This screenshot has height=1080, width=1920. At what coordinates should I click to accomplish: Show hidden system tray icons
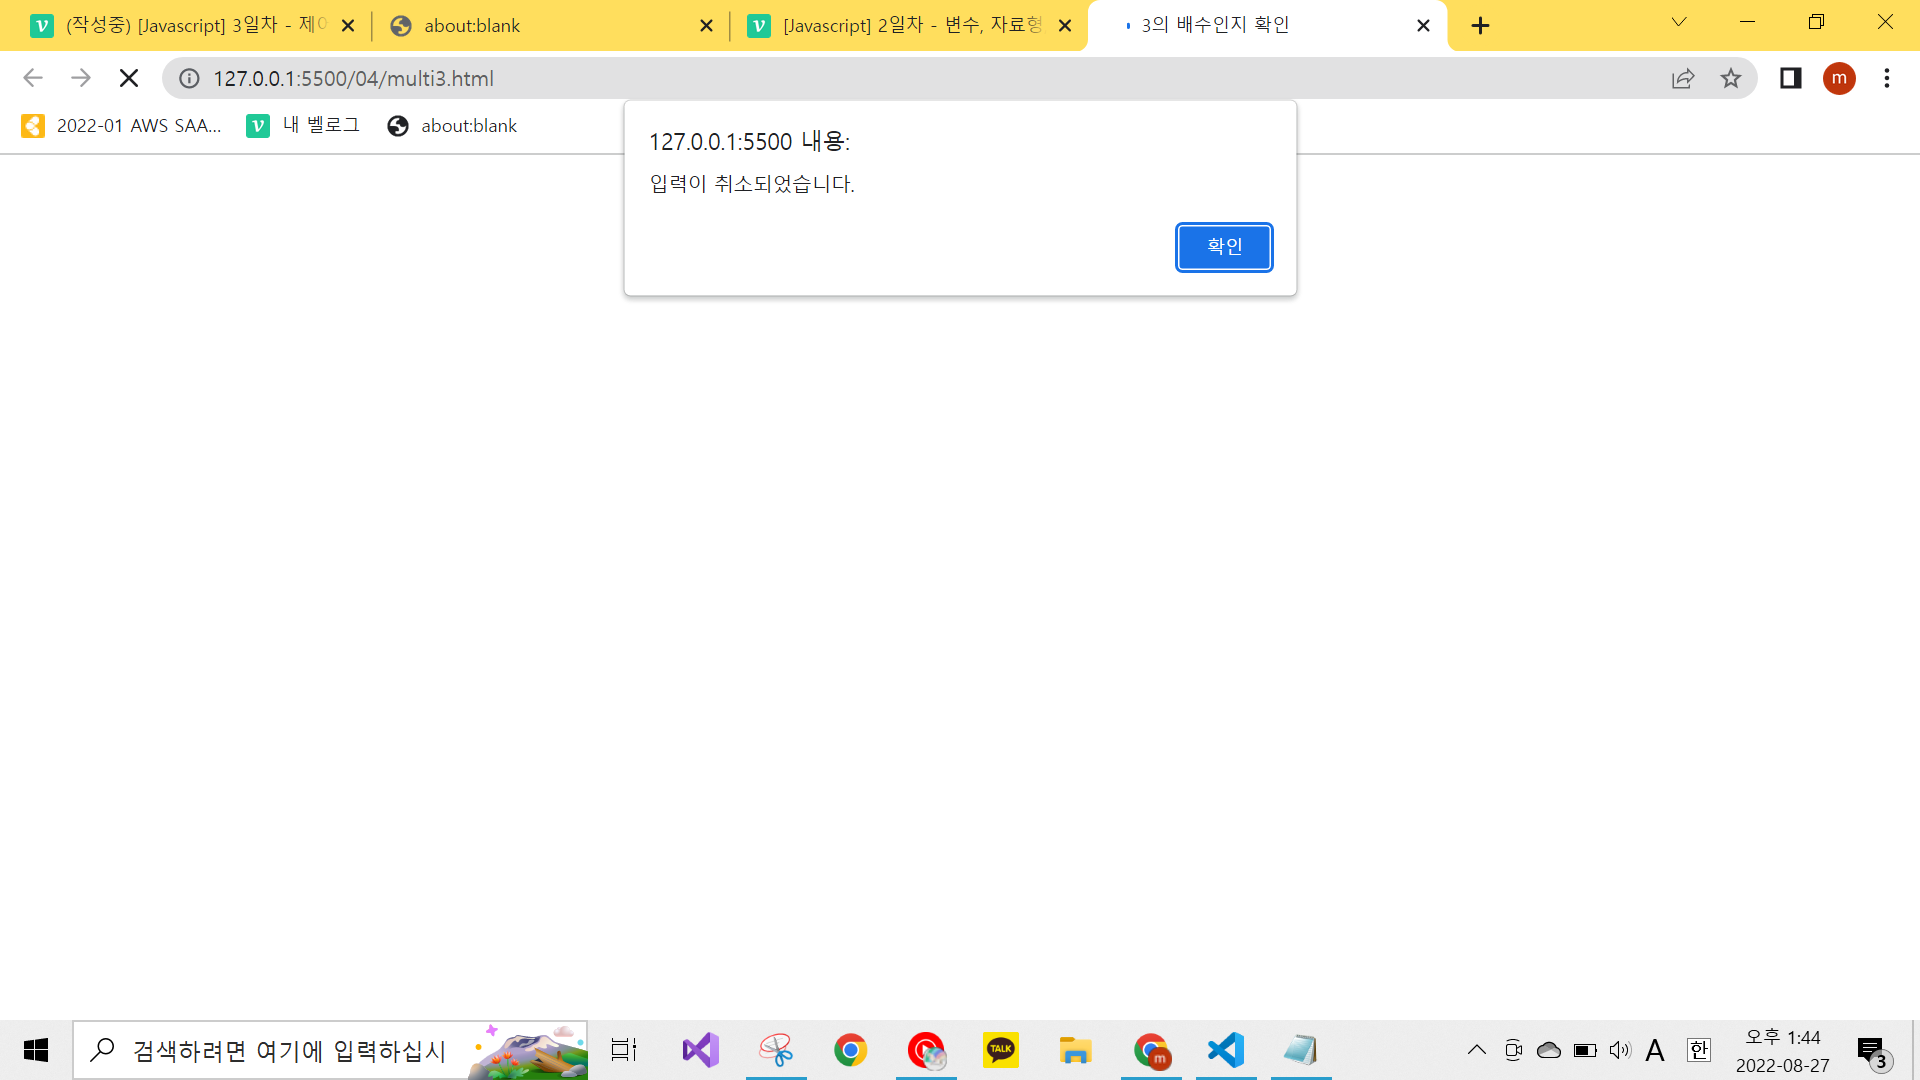tap(1476, 1050)
